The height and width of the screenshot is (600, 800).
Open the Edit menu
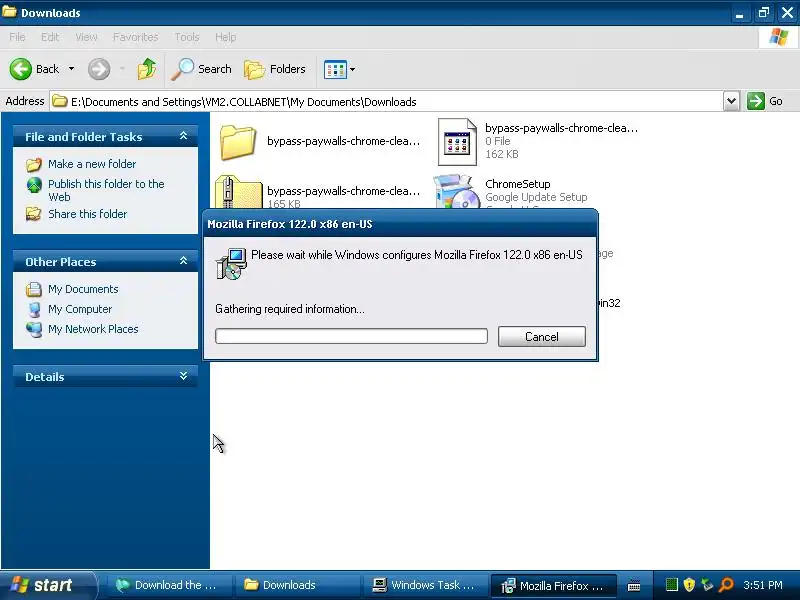click(x=50, y=37)
